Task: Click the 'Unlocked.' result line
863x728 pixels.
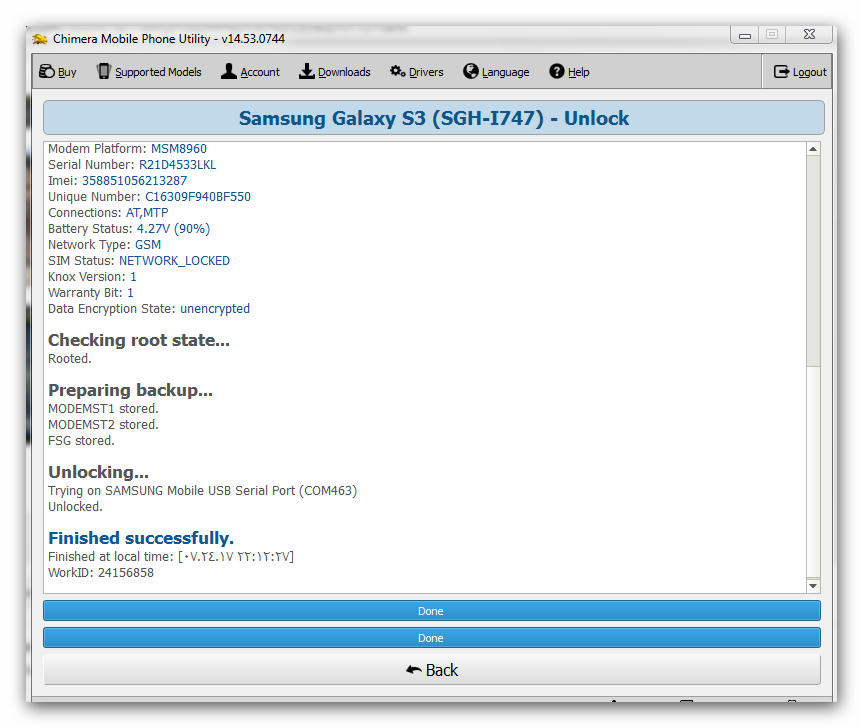Action: (75, 506)
